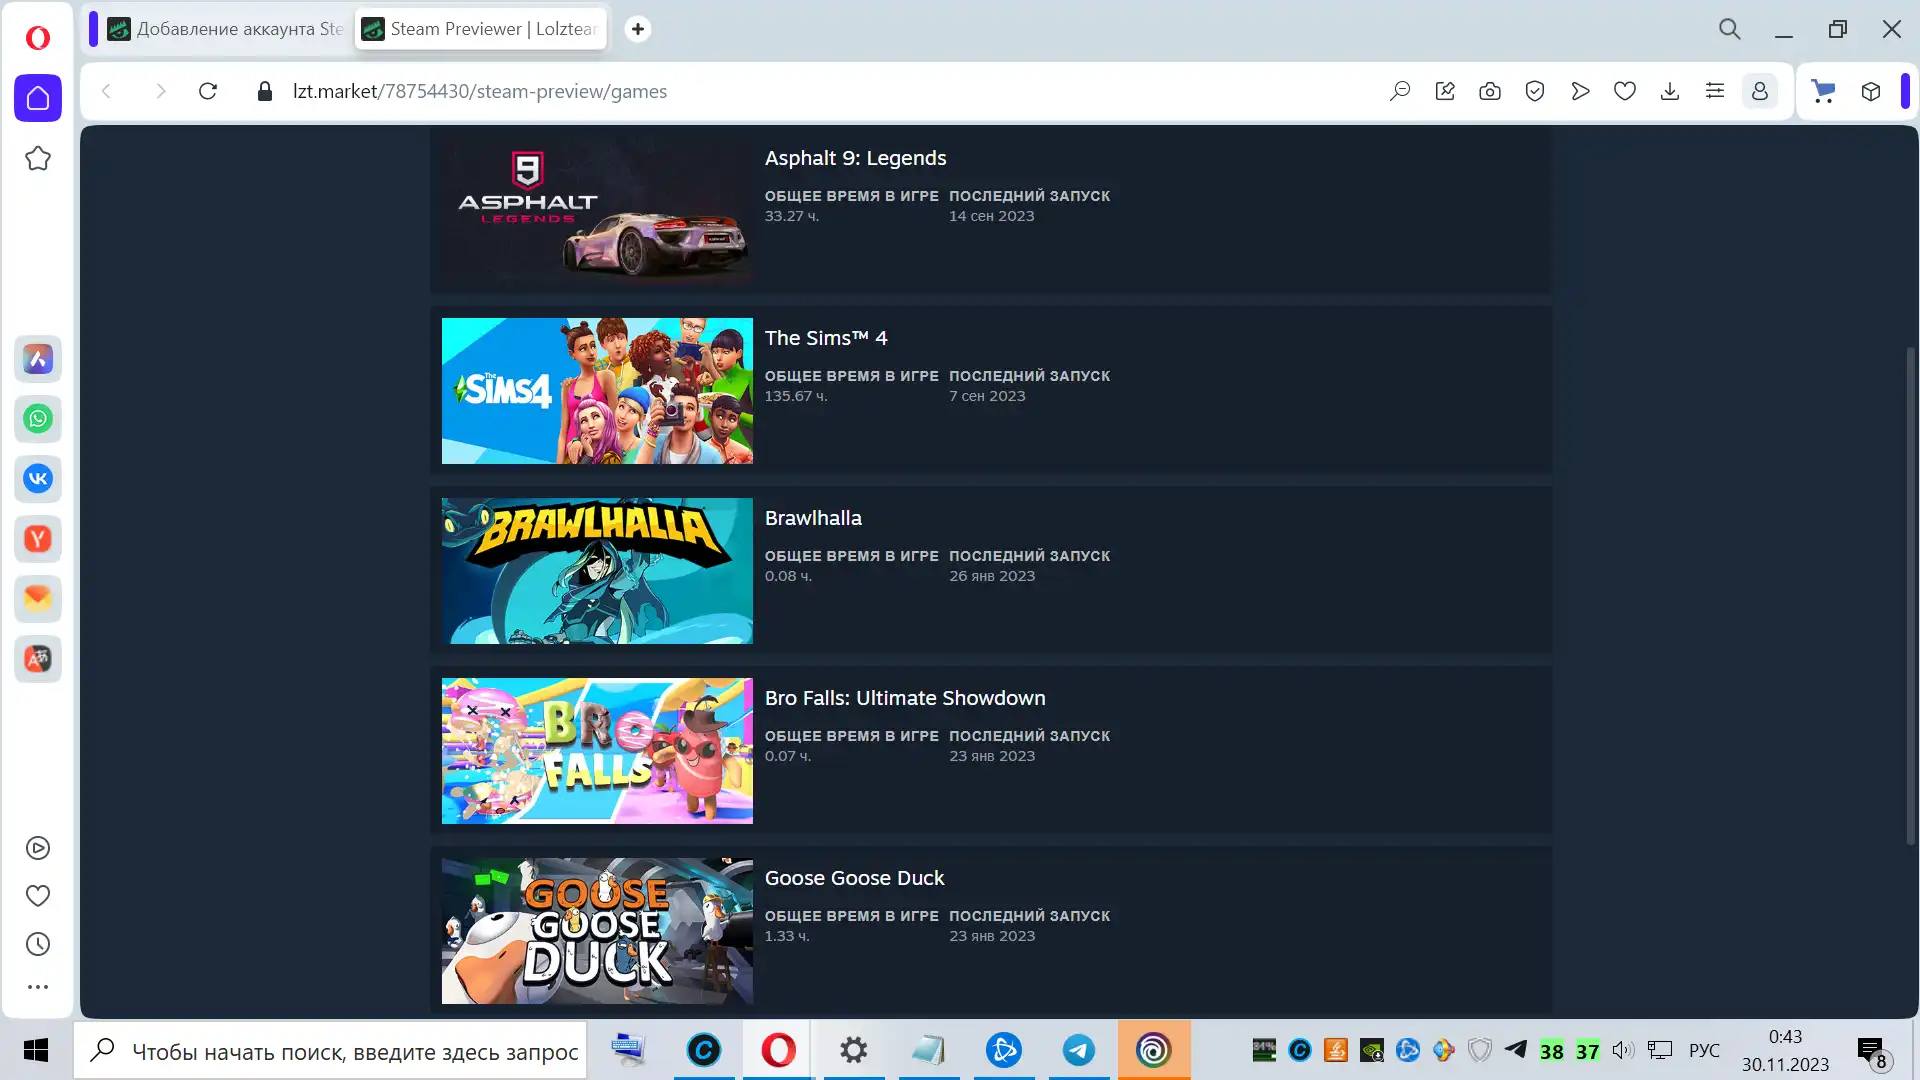The height and width of the screenshot is (1080, 1920).
Task: Open the notification center icon
Action: (x=1871, y=1051)
